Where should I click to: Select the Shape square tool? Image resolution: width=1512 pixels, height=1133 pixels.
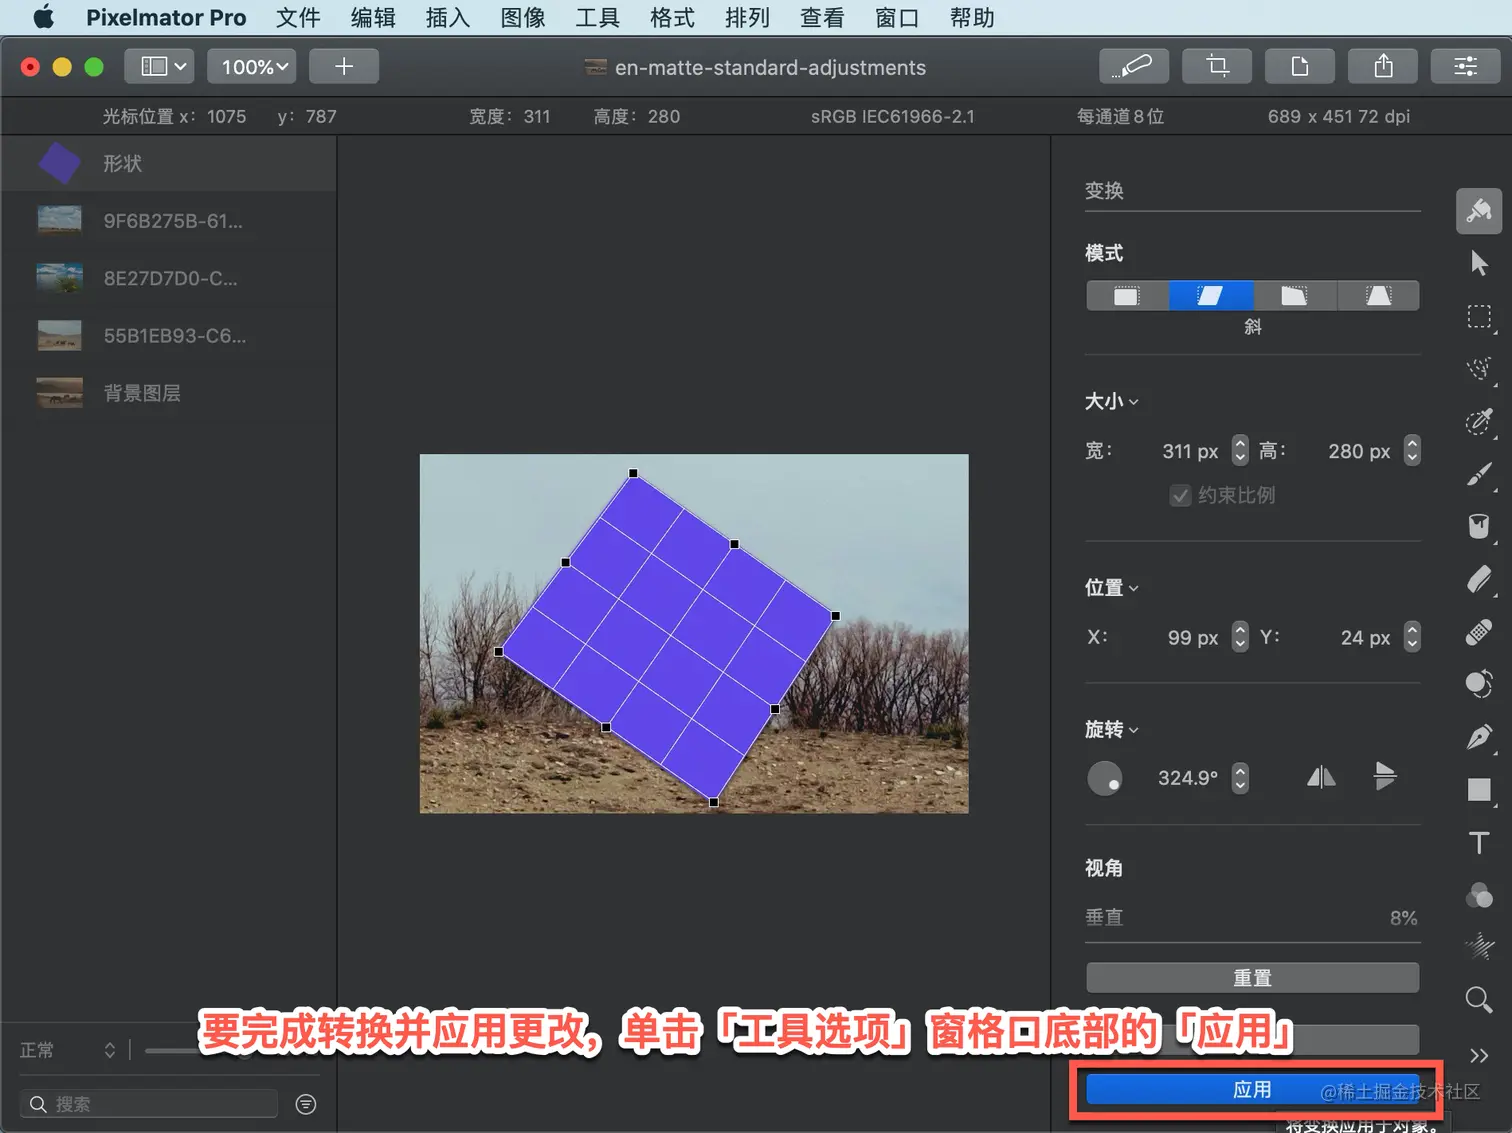[1479, 790]
